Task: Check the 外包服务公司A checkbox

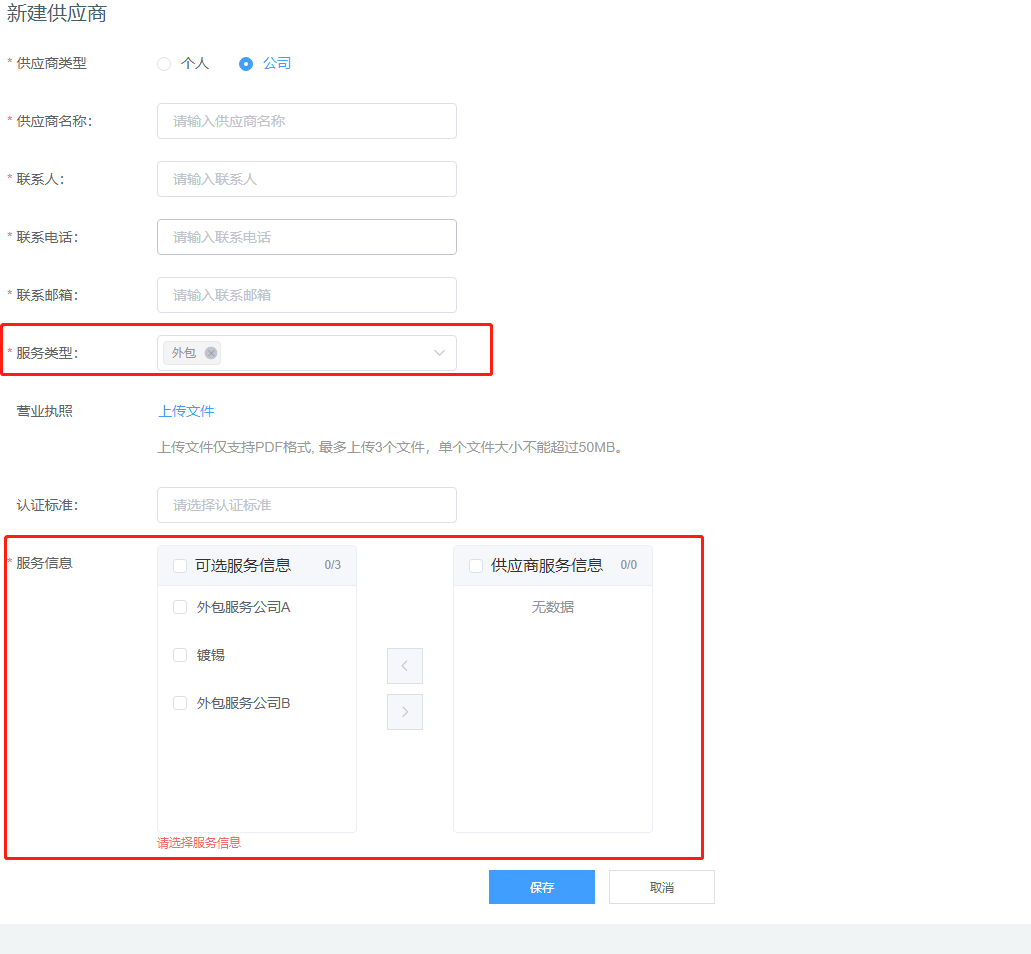Action: 180,607
